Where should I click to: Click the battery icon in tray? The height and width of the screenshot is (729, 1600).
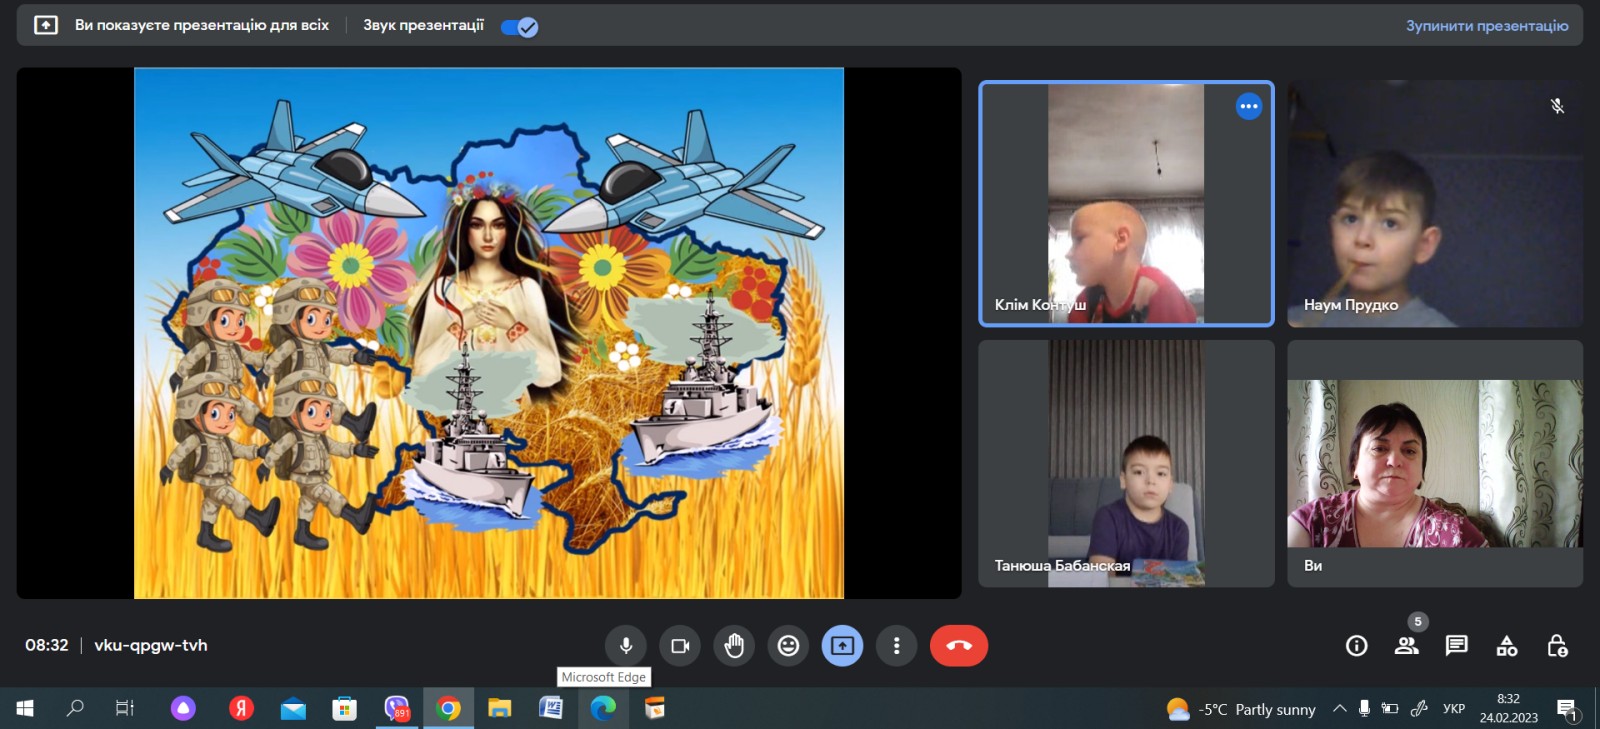(x=1390, y=708)
